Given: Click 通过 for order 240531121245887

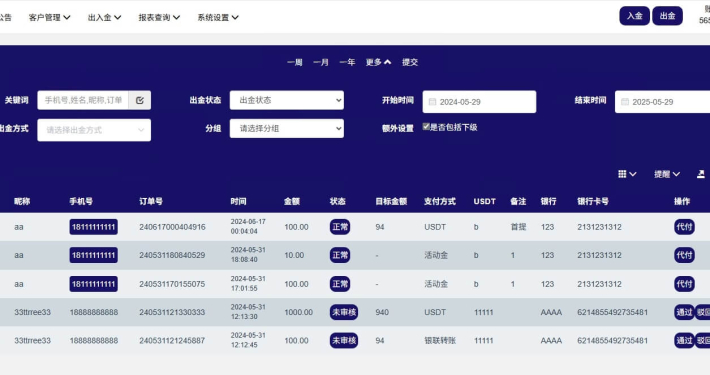Looking at the screenshot, I should click(684, 340).
